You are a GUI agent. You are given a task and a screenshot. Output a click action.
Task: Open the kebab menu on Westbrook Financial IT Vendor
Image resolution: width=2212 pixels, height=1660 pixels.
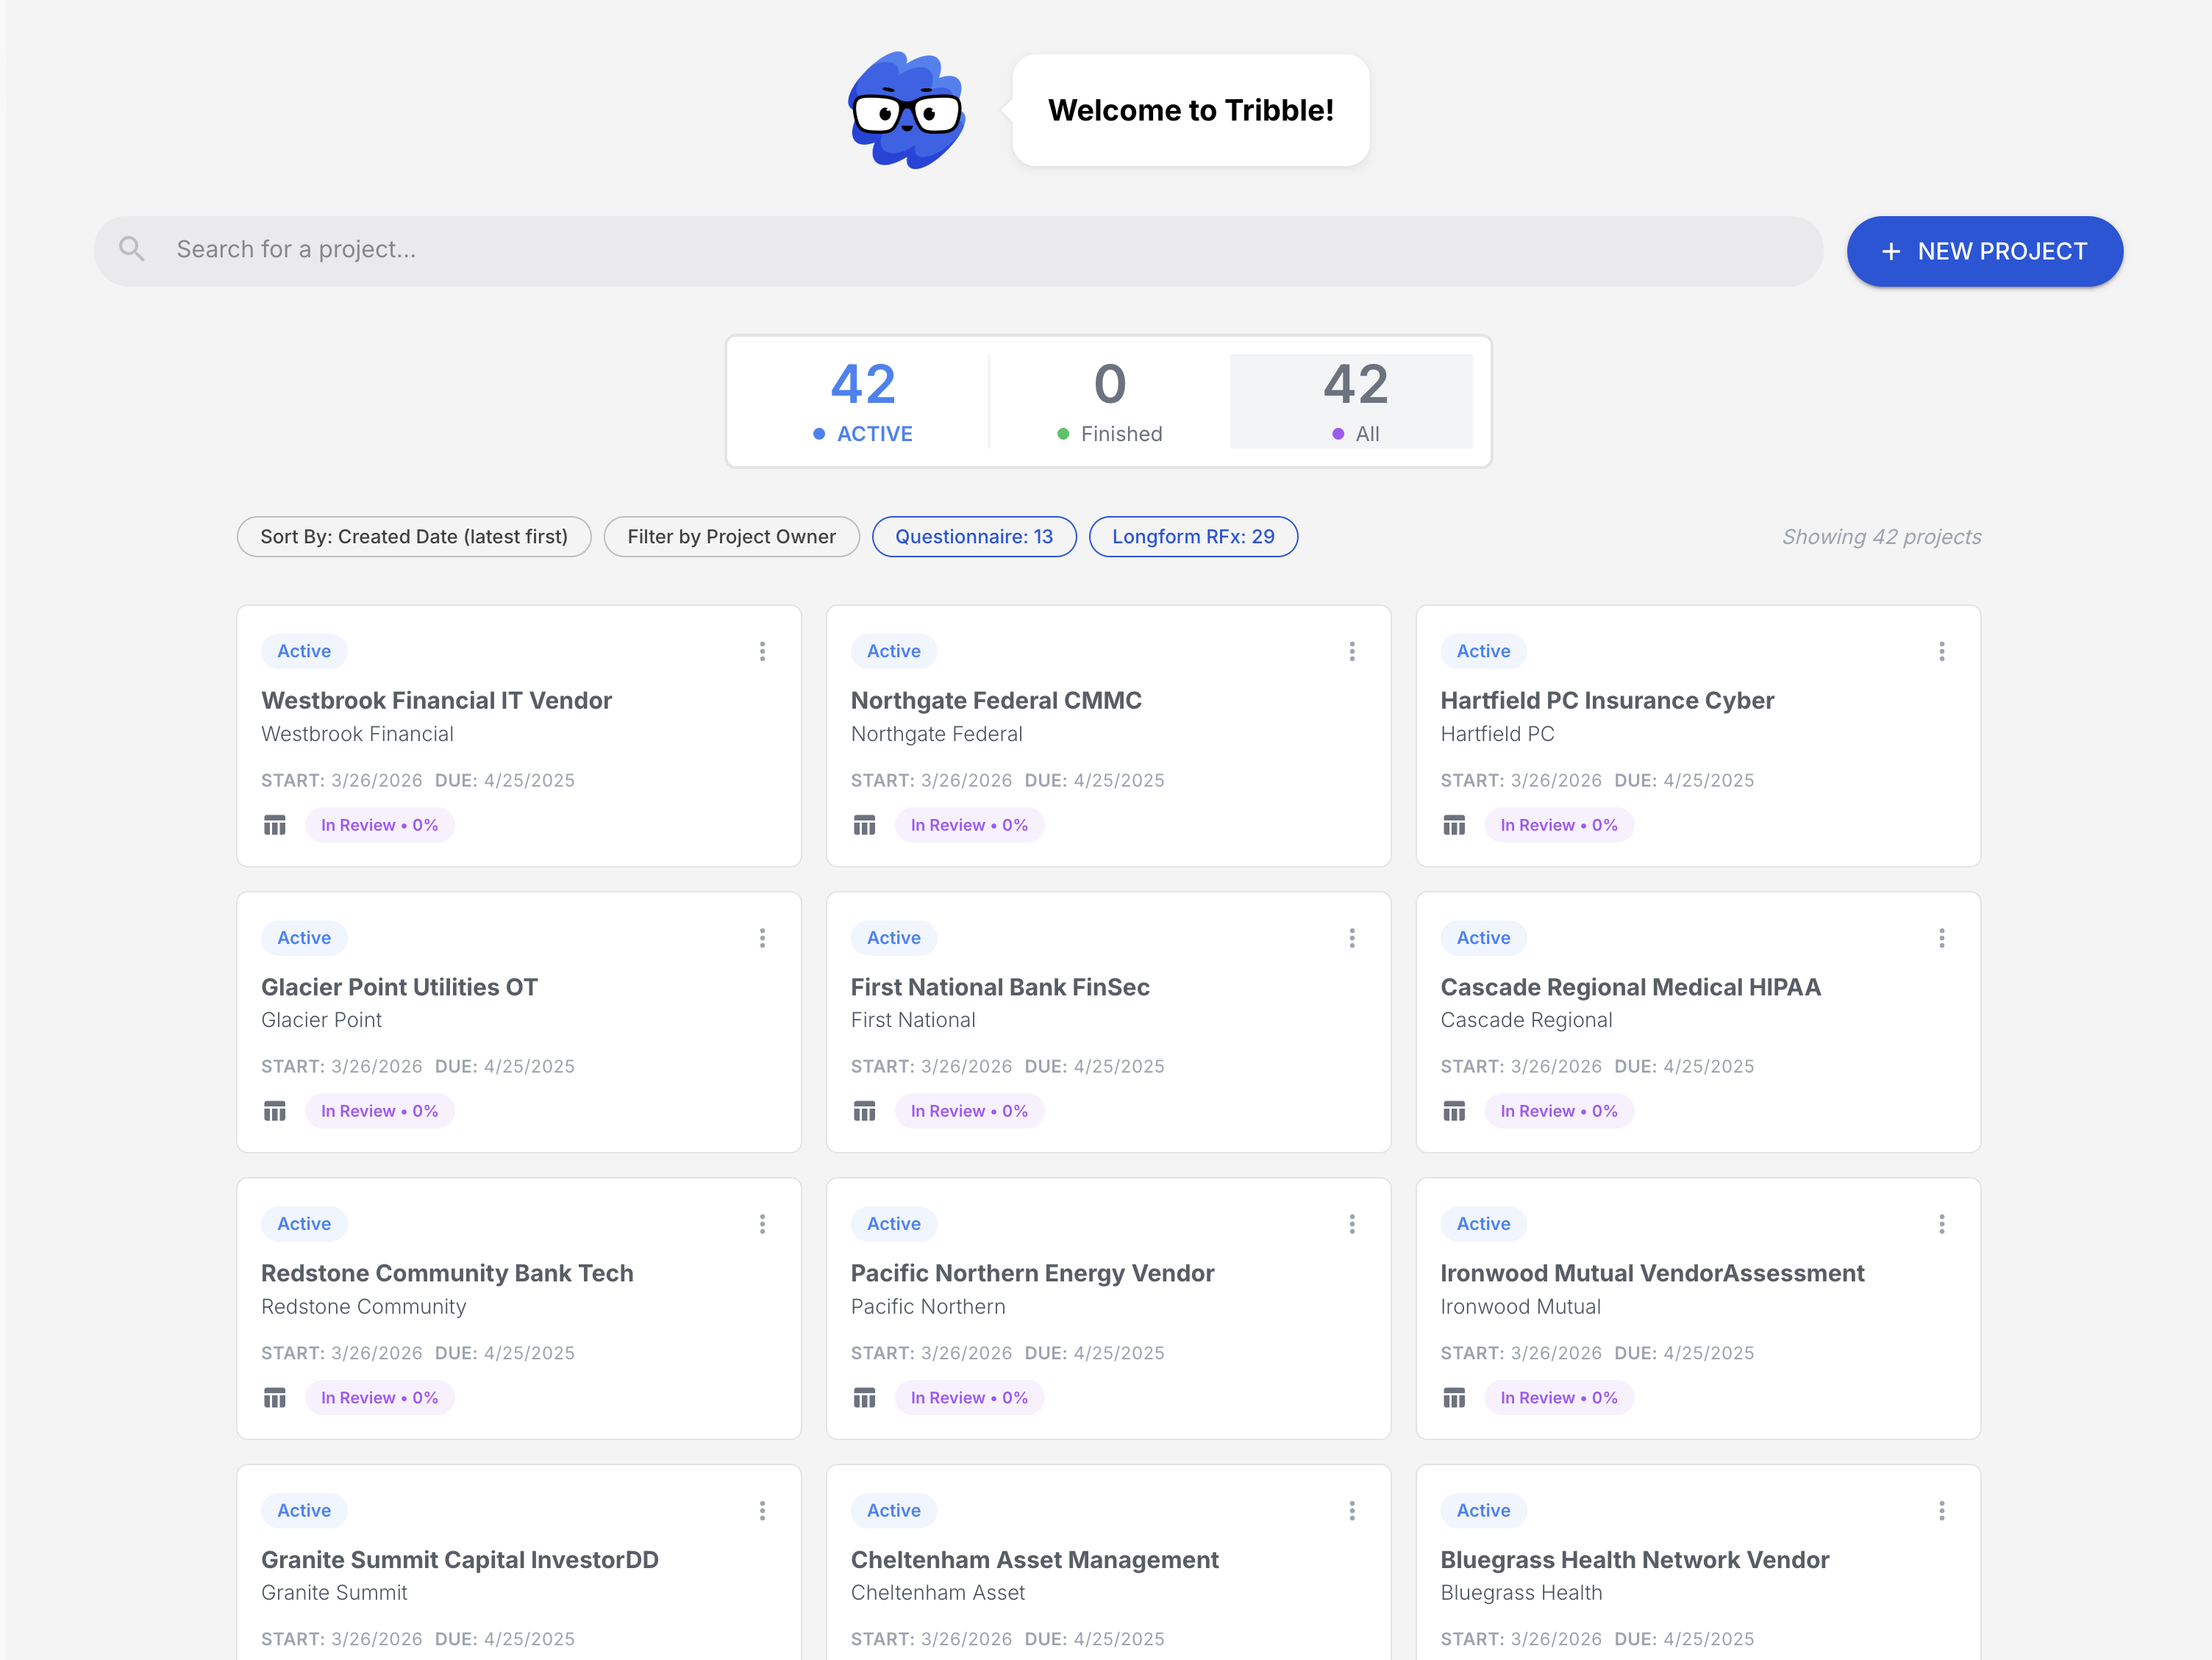(763, 651)
